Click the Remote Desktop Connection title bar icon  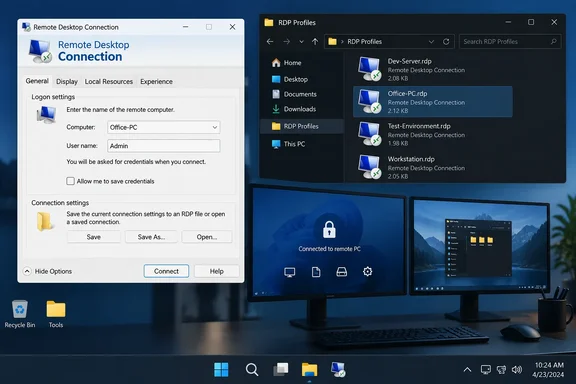(26, 27)
